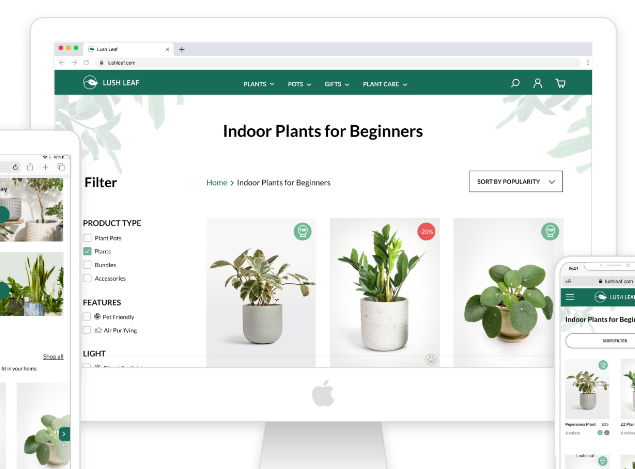Click green next arrow on tablet carousel
635x469 pixels.
pyautogui.click(x=64, y=434)
